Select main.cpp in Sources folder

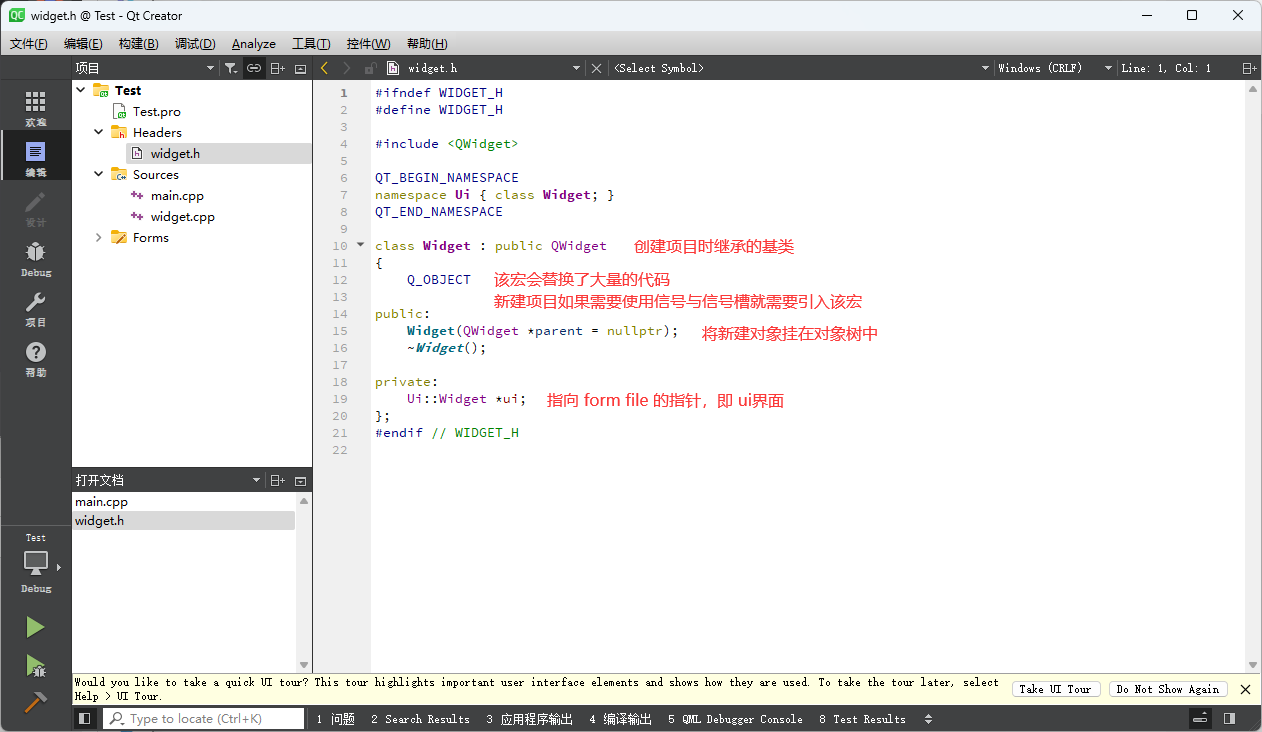176,195
